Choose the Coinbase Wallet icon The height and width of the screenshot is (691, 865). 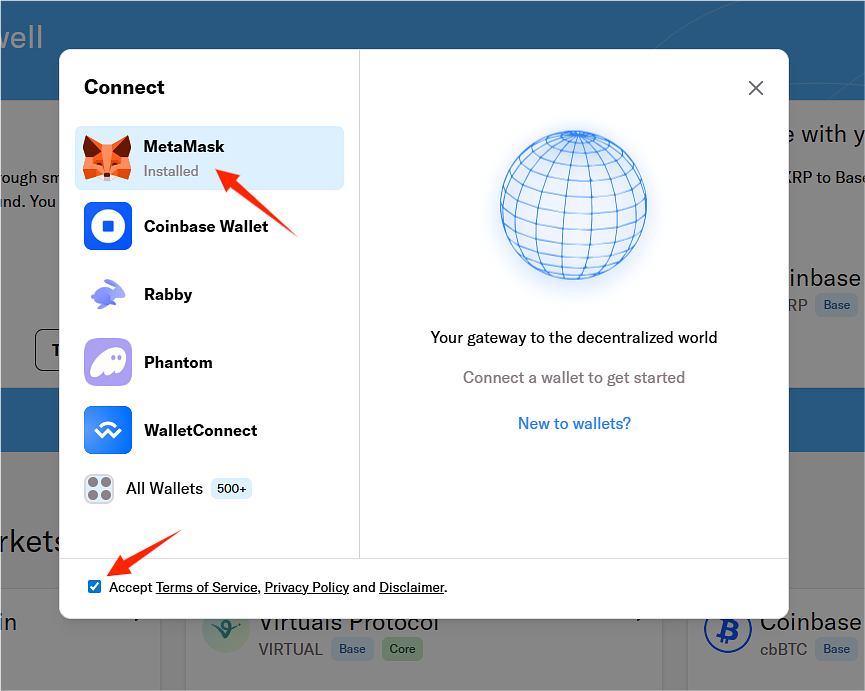[x=108, y=226]
